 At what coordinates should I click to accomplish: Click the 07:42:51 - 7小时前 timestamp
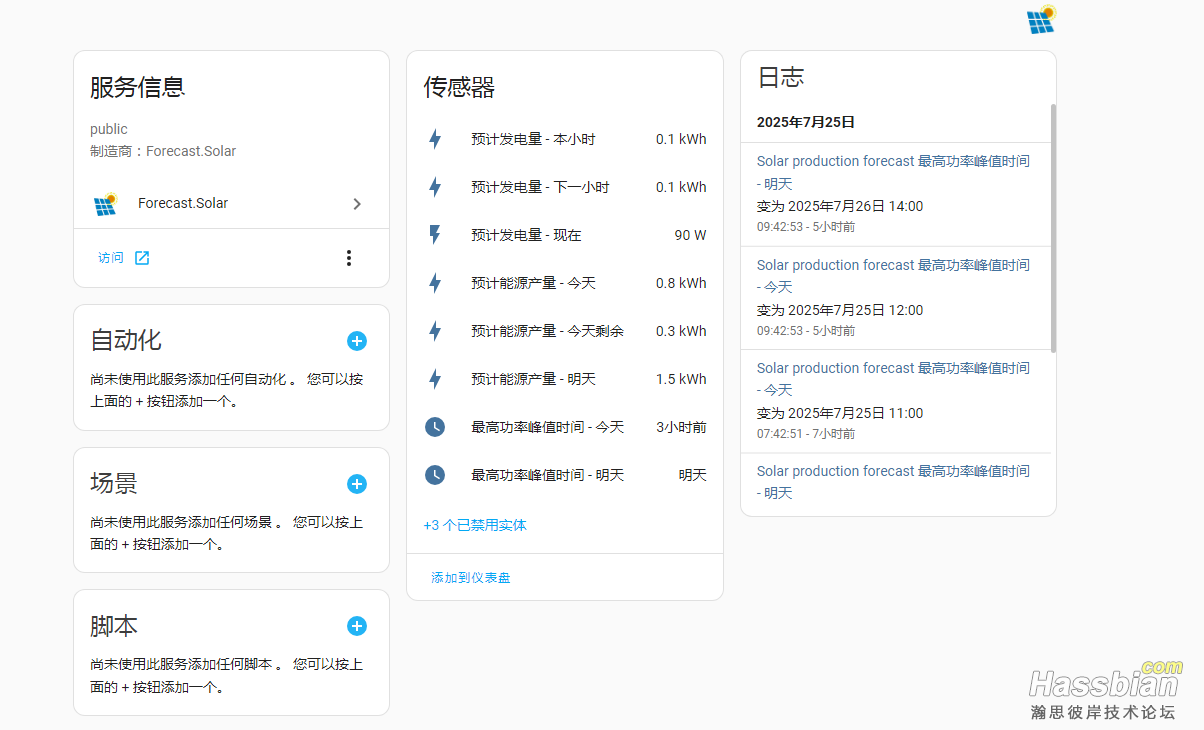tap(806, 434)
